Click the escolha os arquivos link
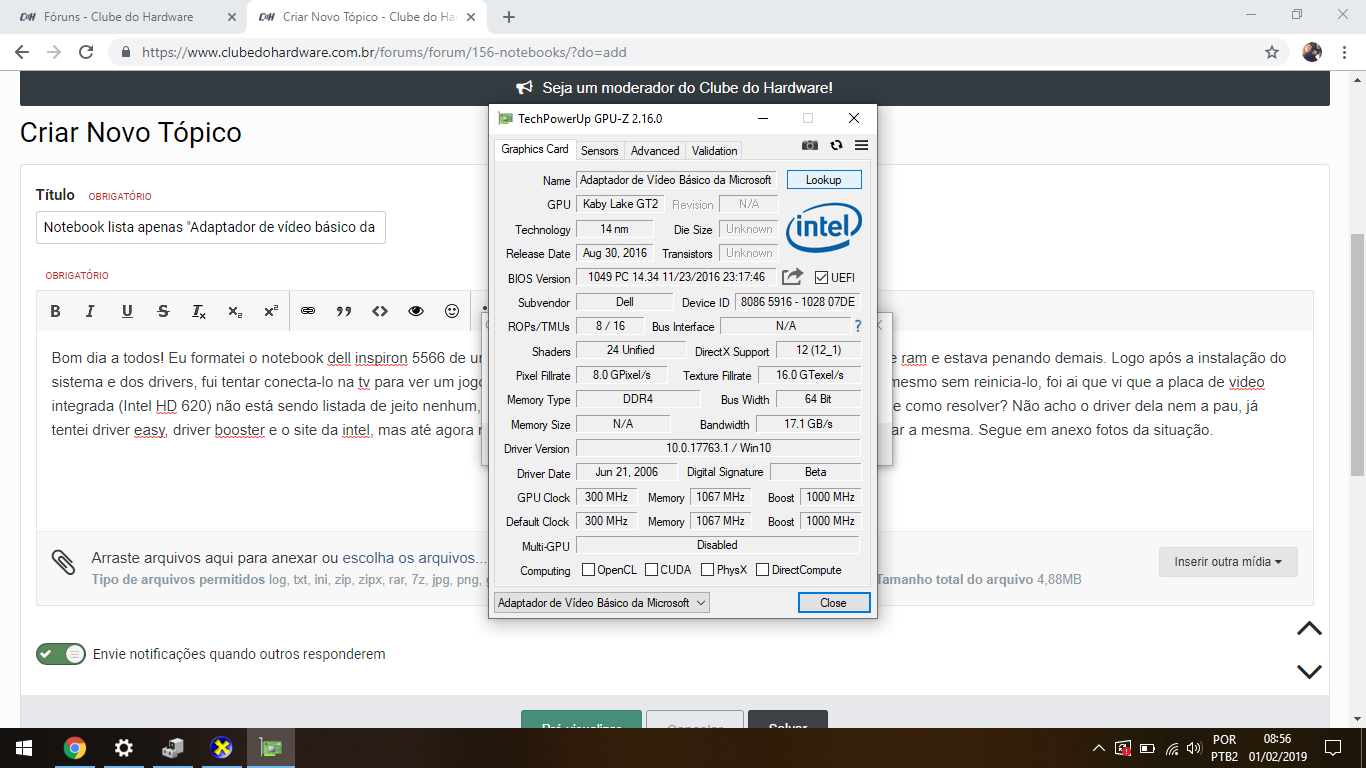 (x=414, y=558)
